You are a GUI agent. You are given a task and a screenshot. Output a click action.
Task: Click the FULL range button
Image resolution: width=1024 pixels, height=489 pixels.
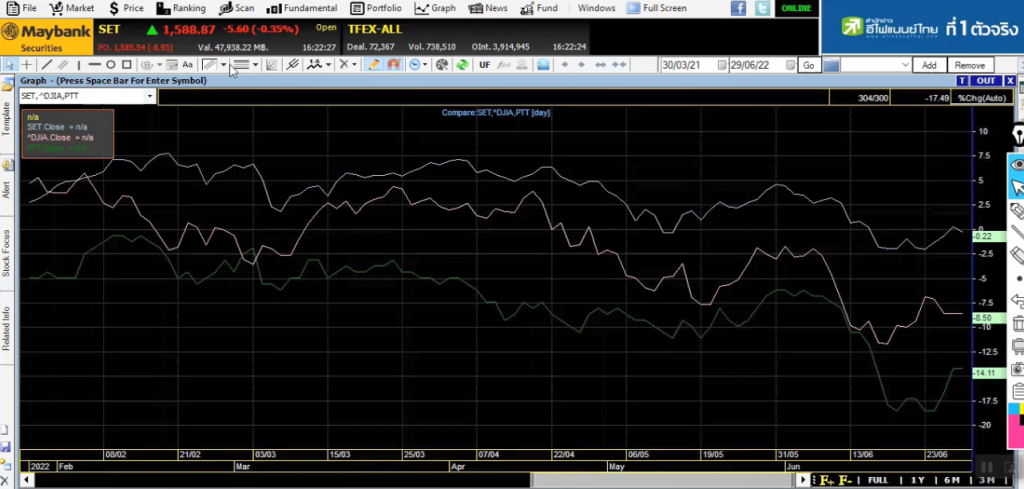point(878,481)
